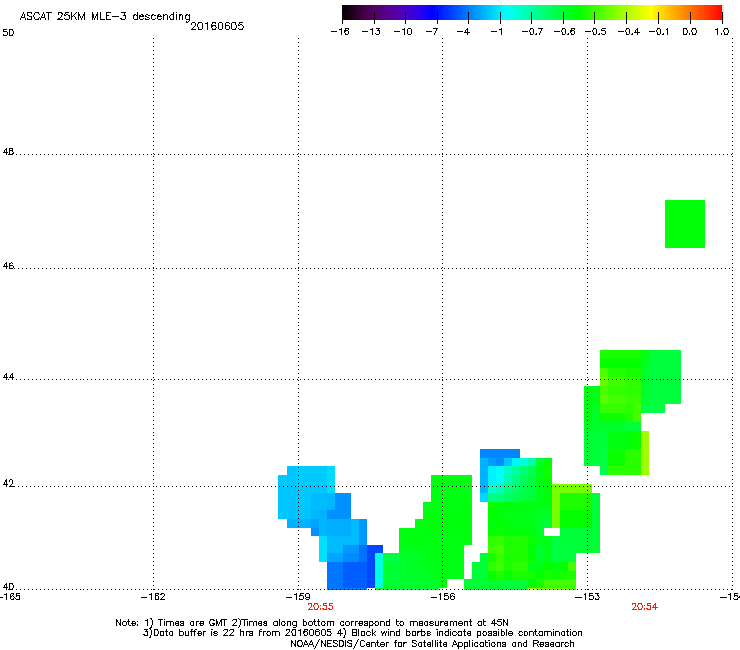Click the -159 longitude label
Image resolution: width=740 pixels, height=650 pixels.
coord(298,597)
